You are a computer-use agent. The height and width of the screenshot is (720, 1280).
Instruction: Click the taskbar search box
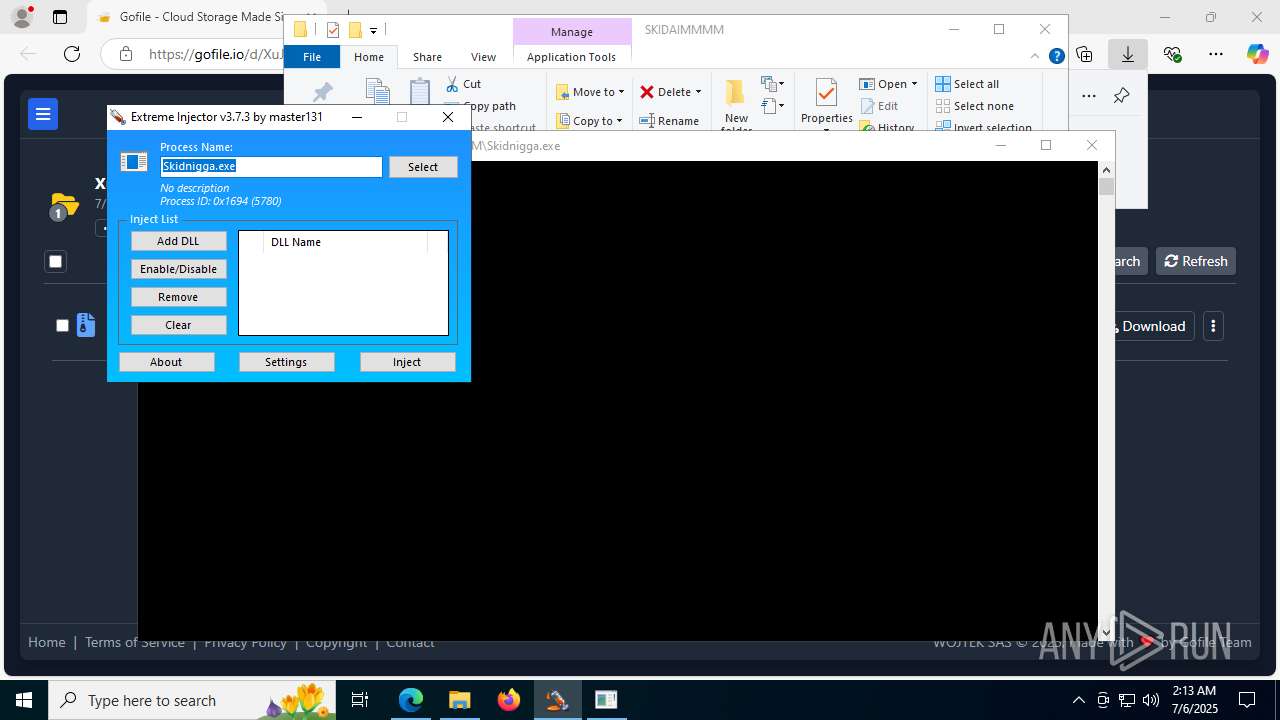click(190, 700)
